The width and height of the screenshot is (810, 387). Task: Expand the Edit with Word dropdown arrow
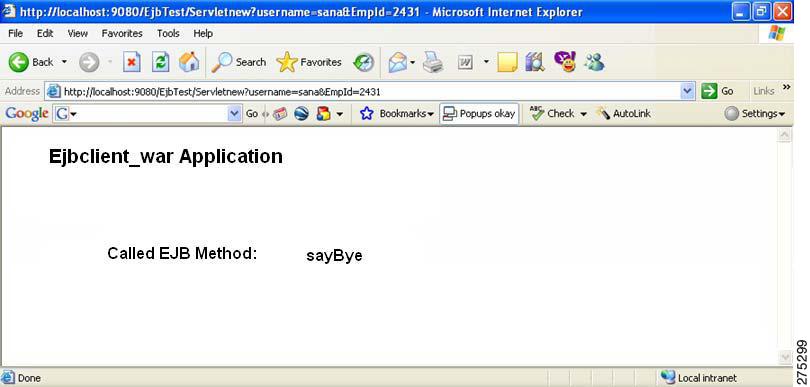point(486,62)
